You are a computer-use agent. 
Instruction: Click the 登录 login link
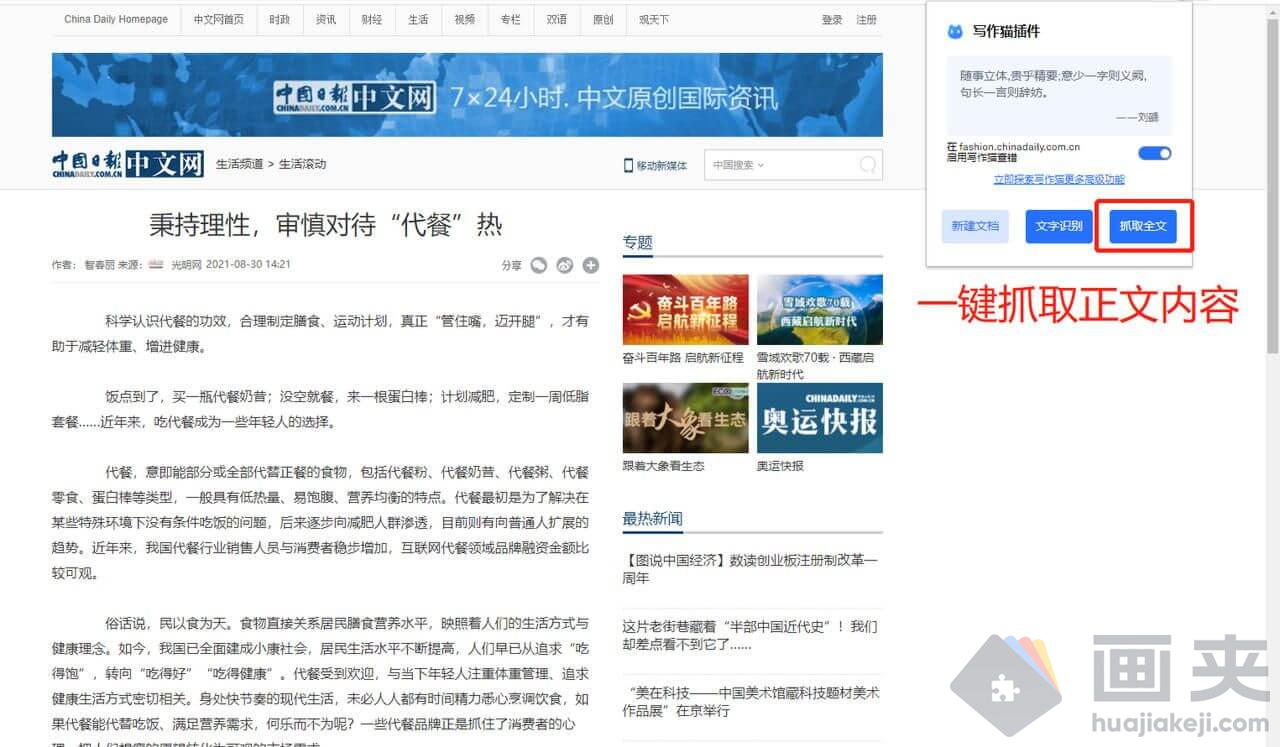point(832,19)
